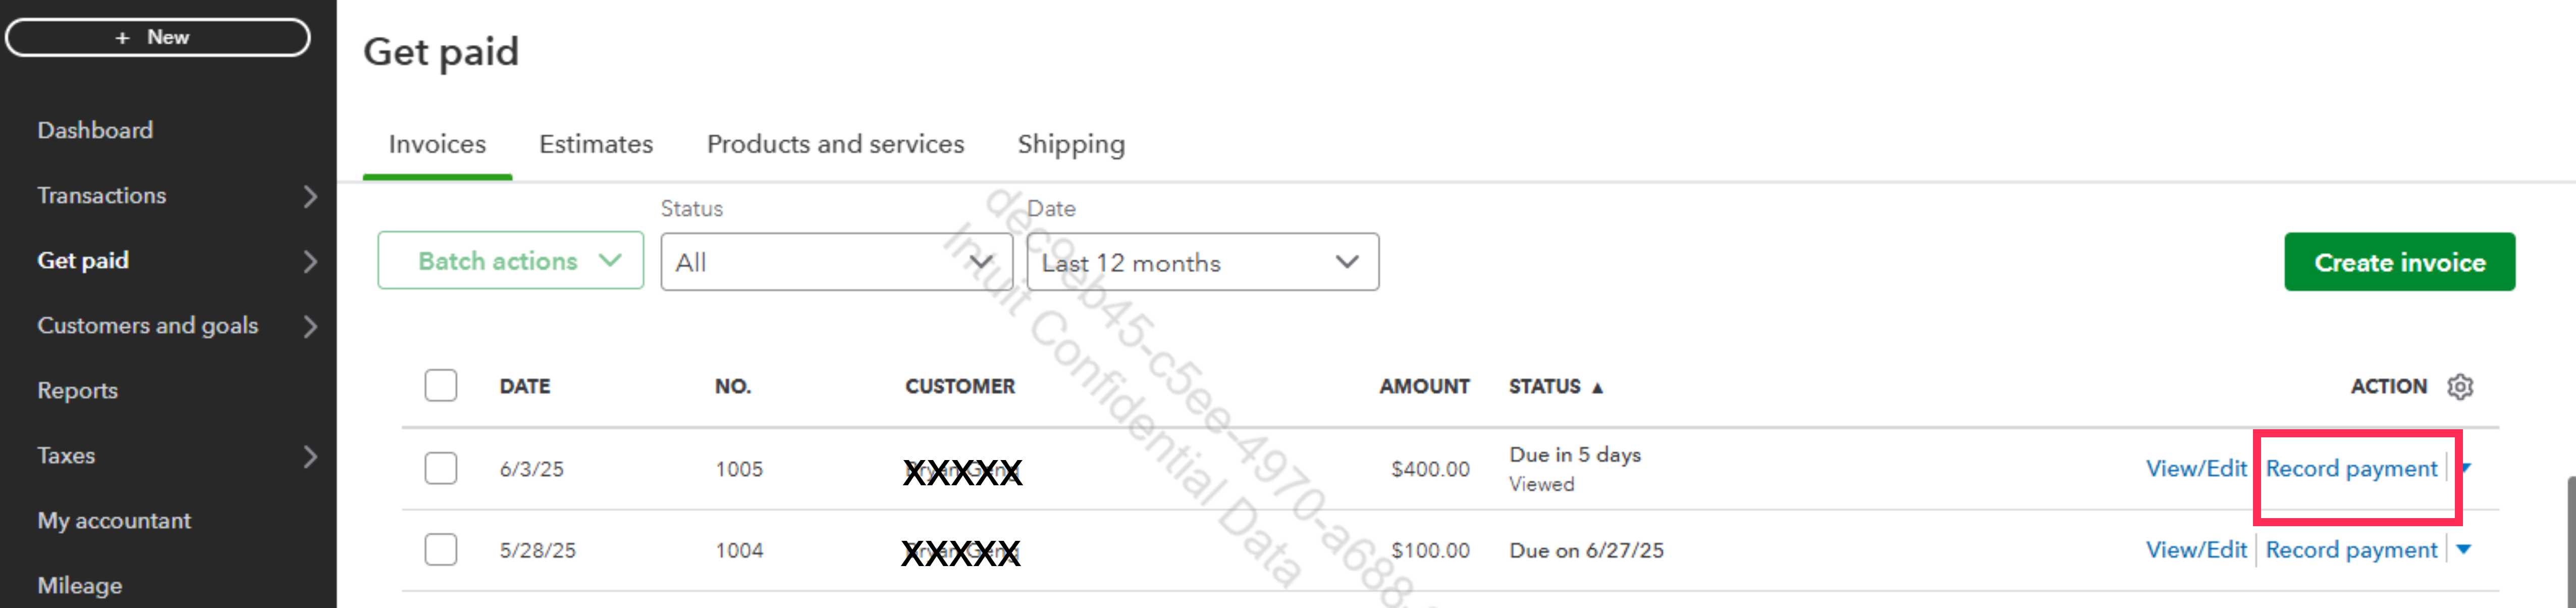
Task: Open action arrow for invoice 1005
Action: (2465, 468)
